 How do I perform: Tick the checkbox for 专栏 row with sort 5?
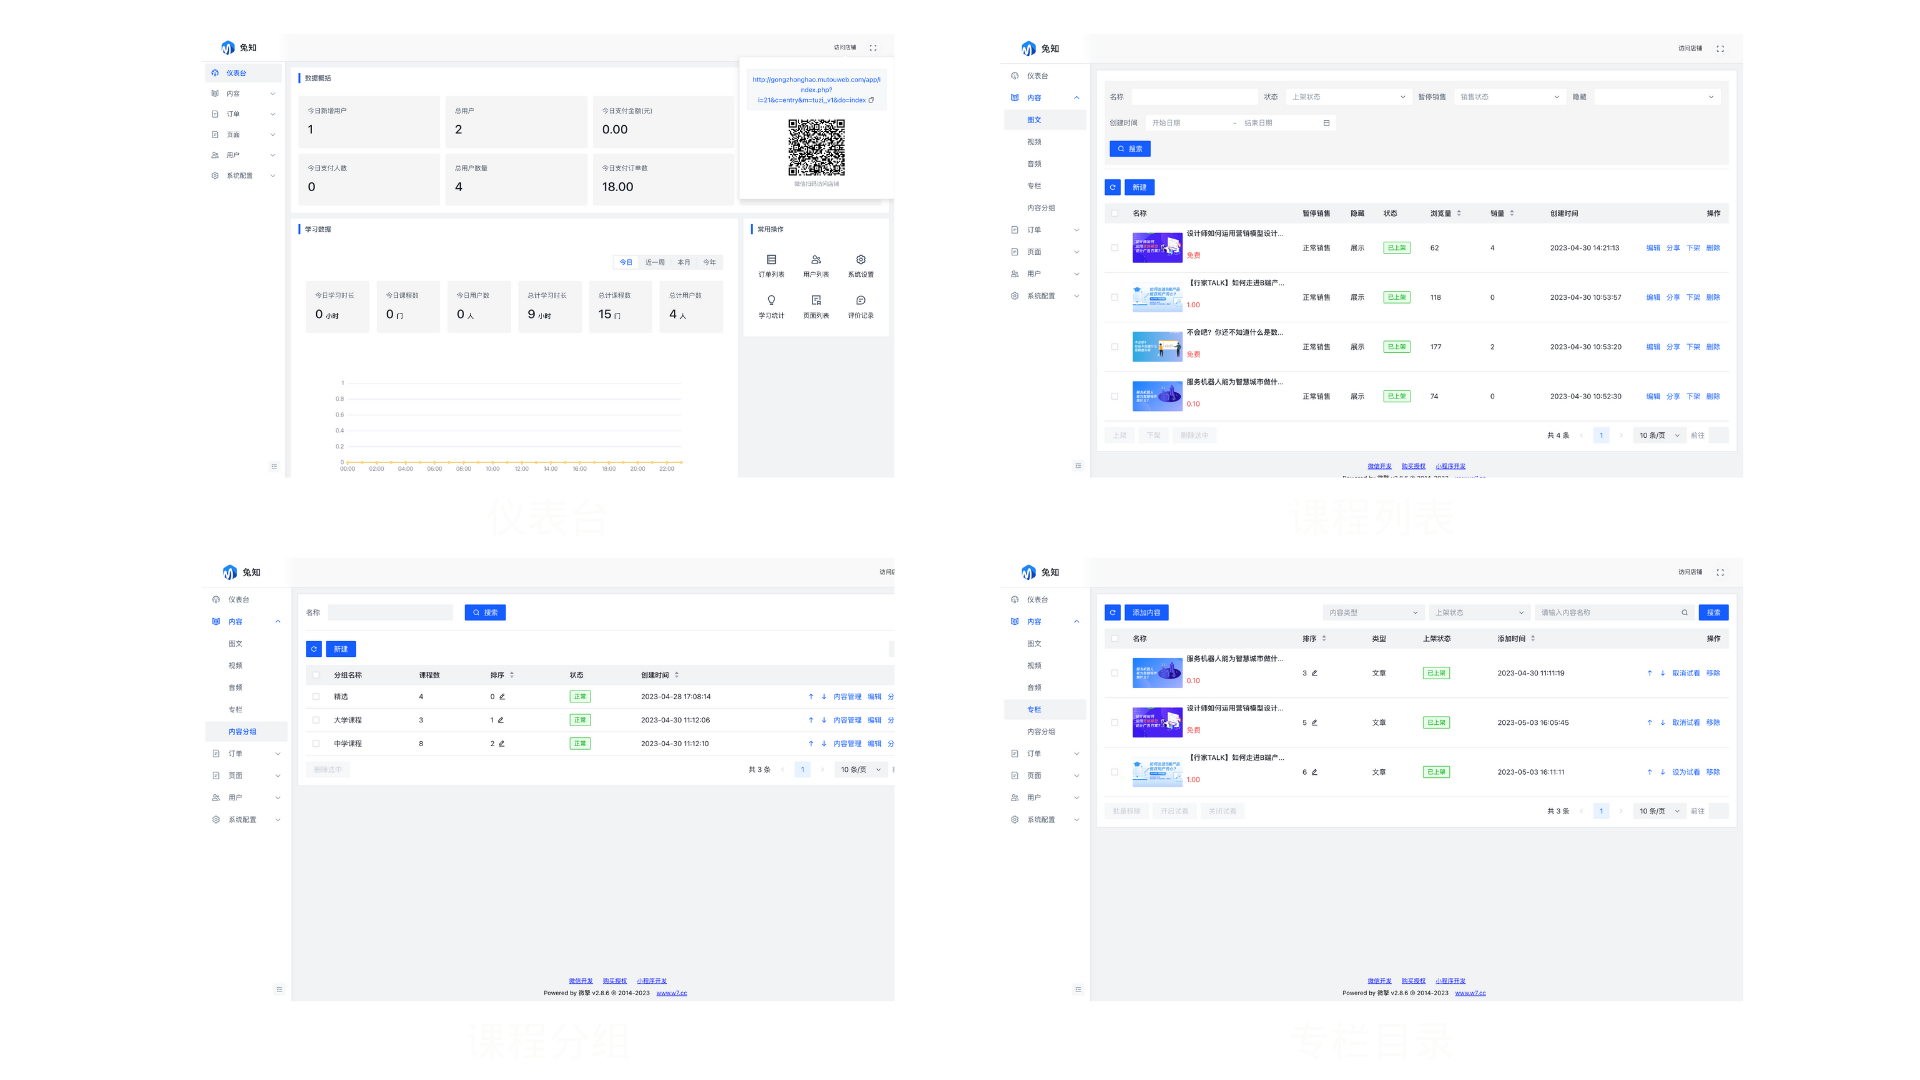pos(1115,723)
